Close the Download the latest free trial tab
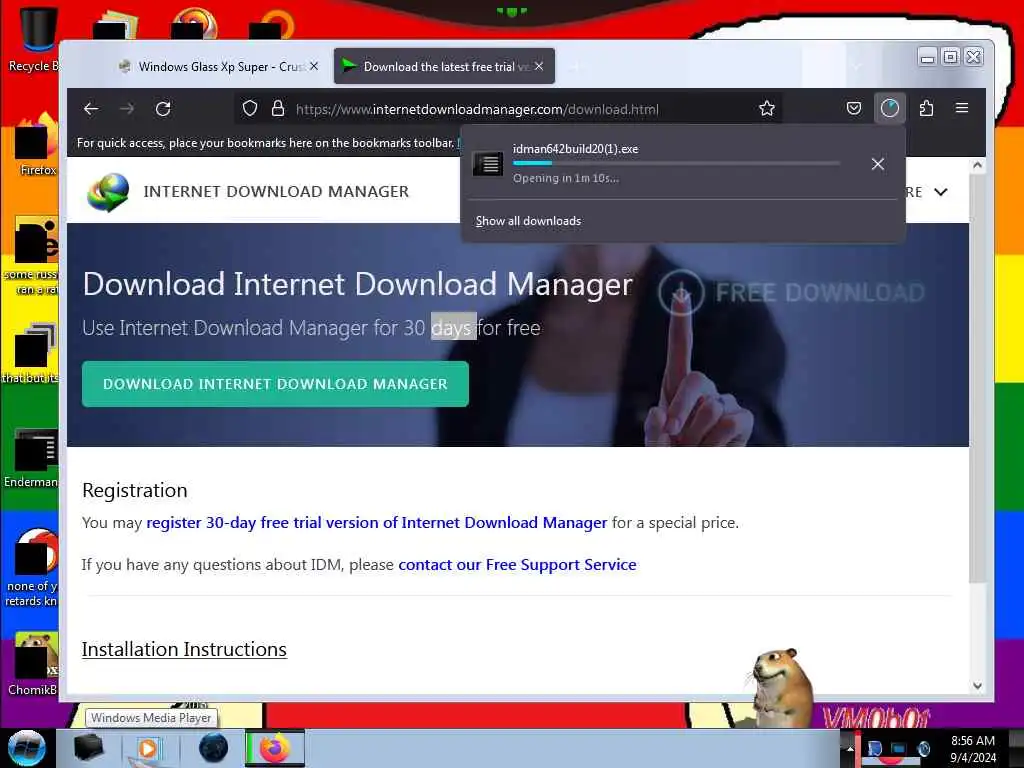Image resolution: width=1024 pixels, height=768 pixels. coord(539,67)
